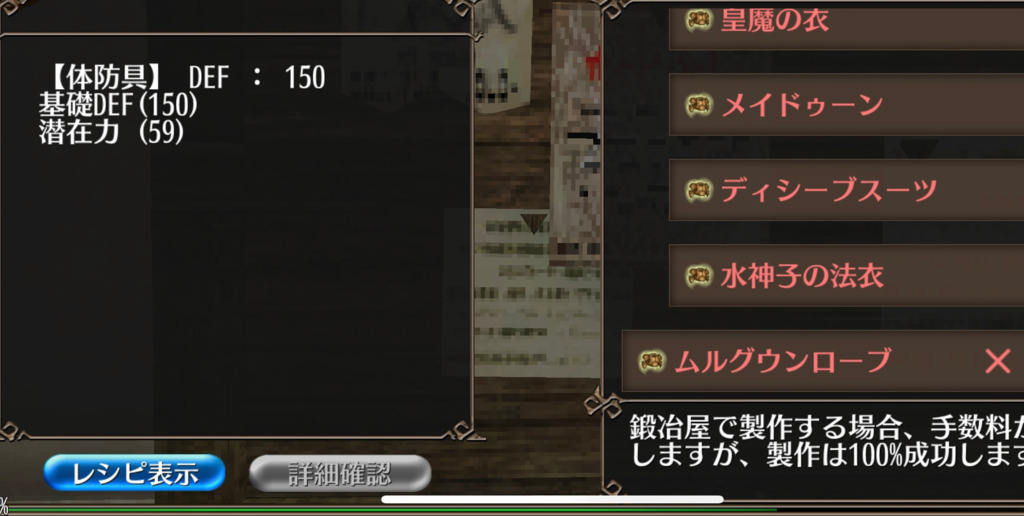1024x516 pixels.
Task: Click the 【体防具】 DEF : 150 line
Action: [x=183, y=78]
